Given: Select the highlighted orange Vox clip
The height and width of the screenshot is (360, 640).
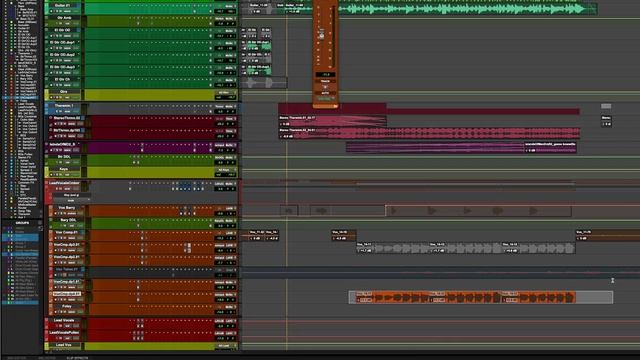Looking at the screenshot, I should click(x=465, y=297).
